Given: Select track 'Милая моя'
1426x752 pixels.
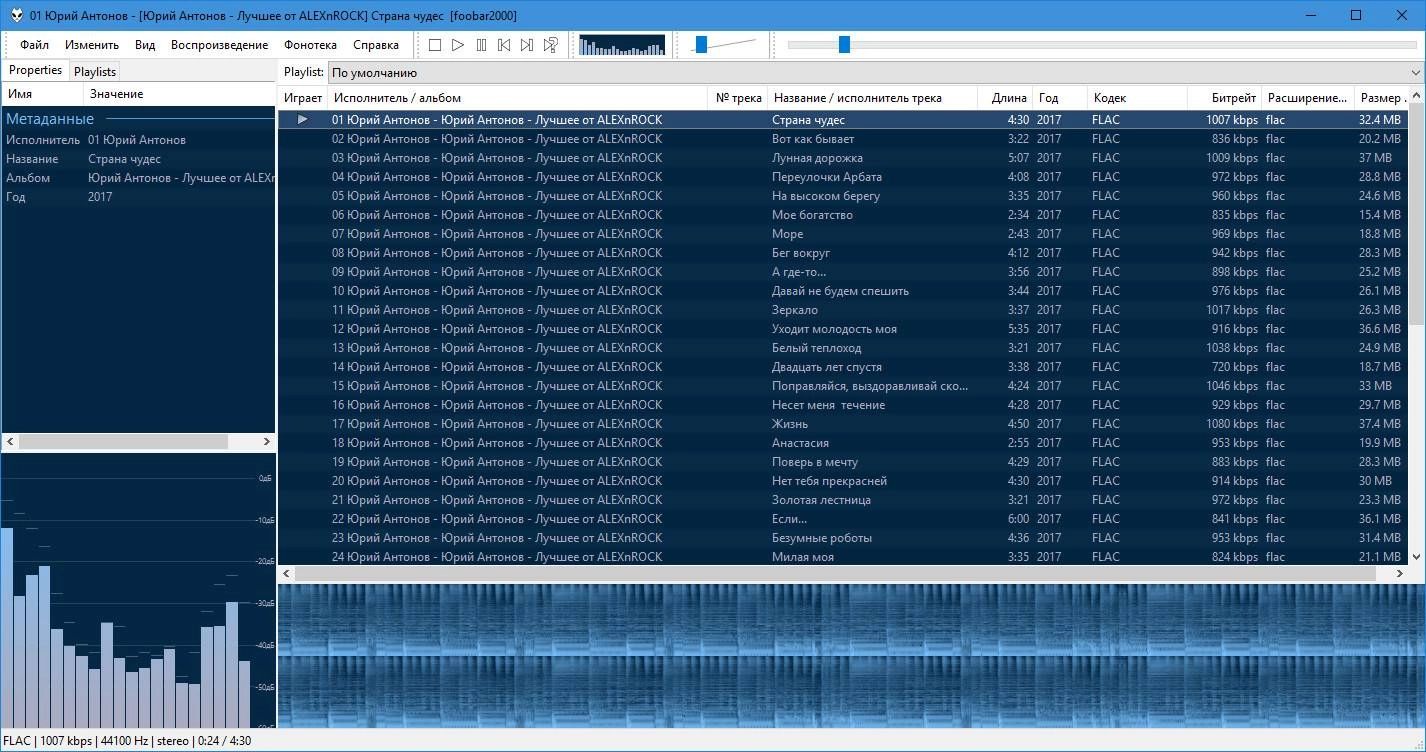Looking at the screenshot, I should (843, 557).
